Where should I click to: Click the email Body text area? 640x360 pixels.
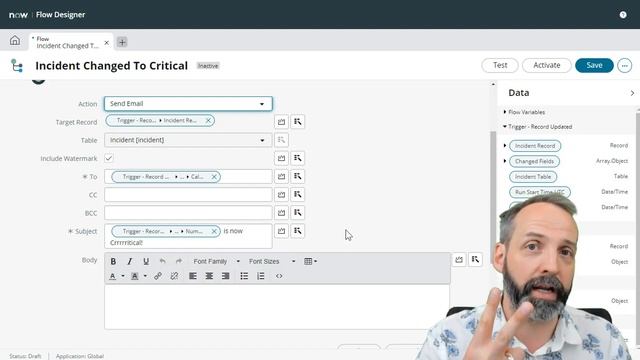point(277,307)
